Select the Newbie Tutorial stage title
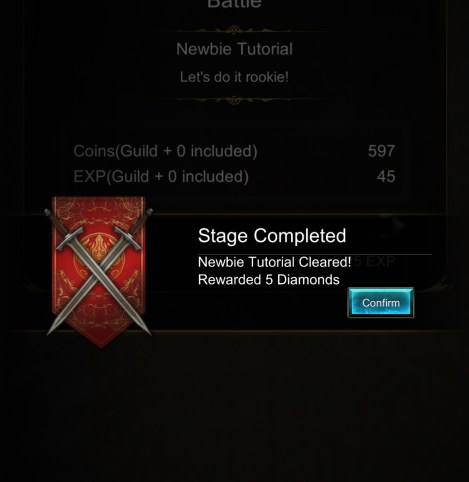The image size is (469, 482). point(234,49)
